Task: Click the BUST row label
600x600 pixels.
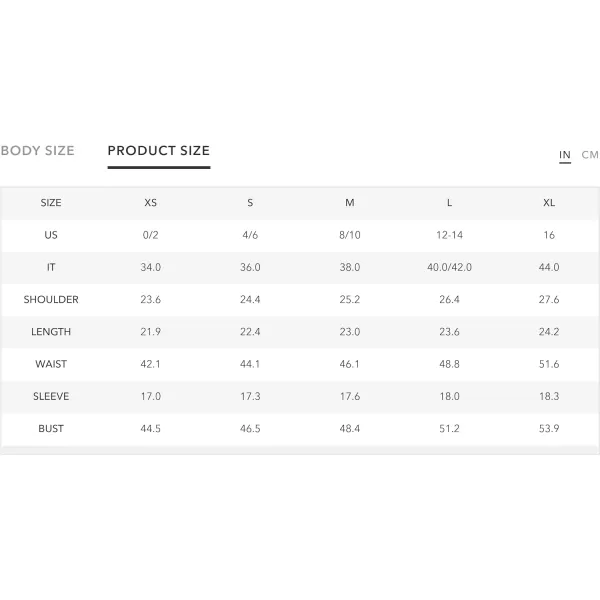Action: click(51, 429)
